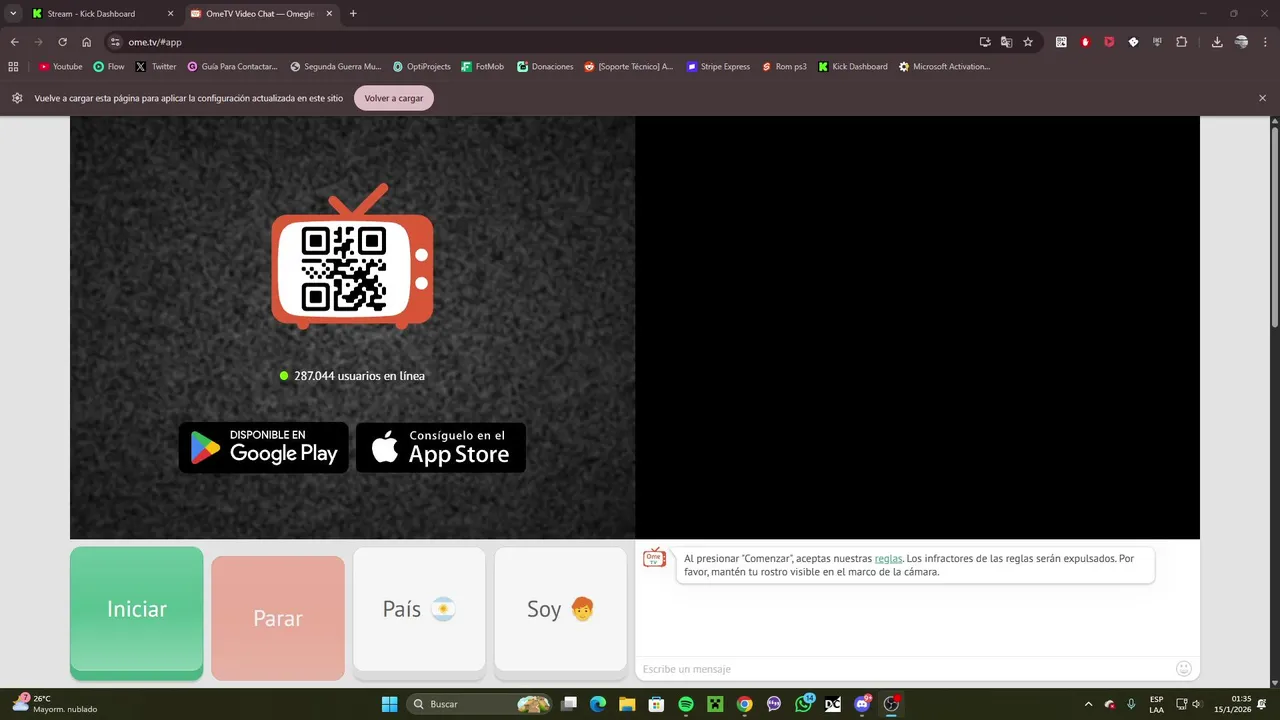
Task: Click the 287.044 usuarios en línea text
Action: 359,376
